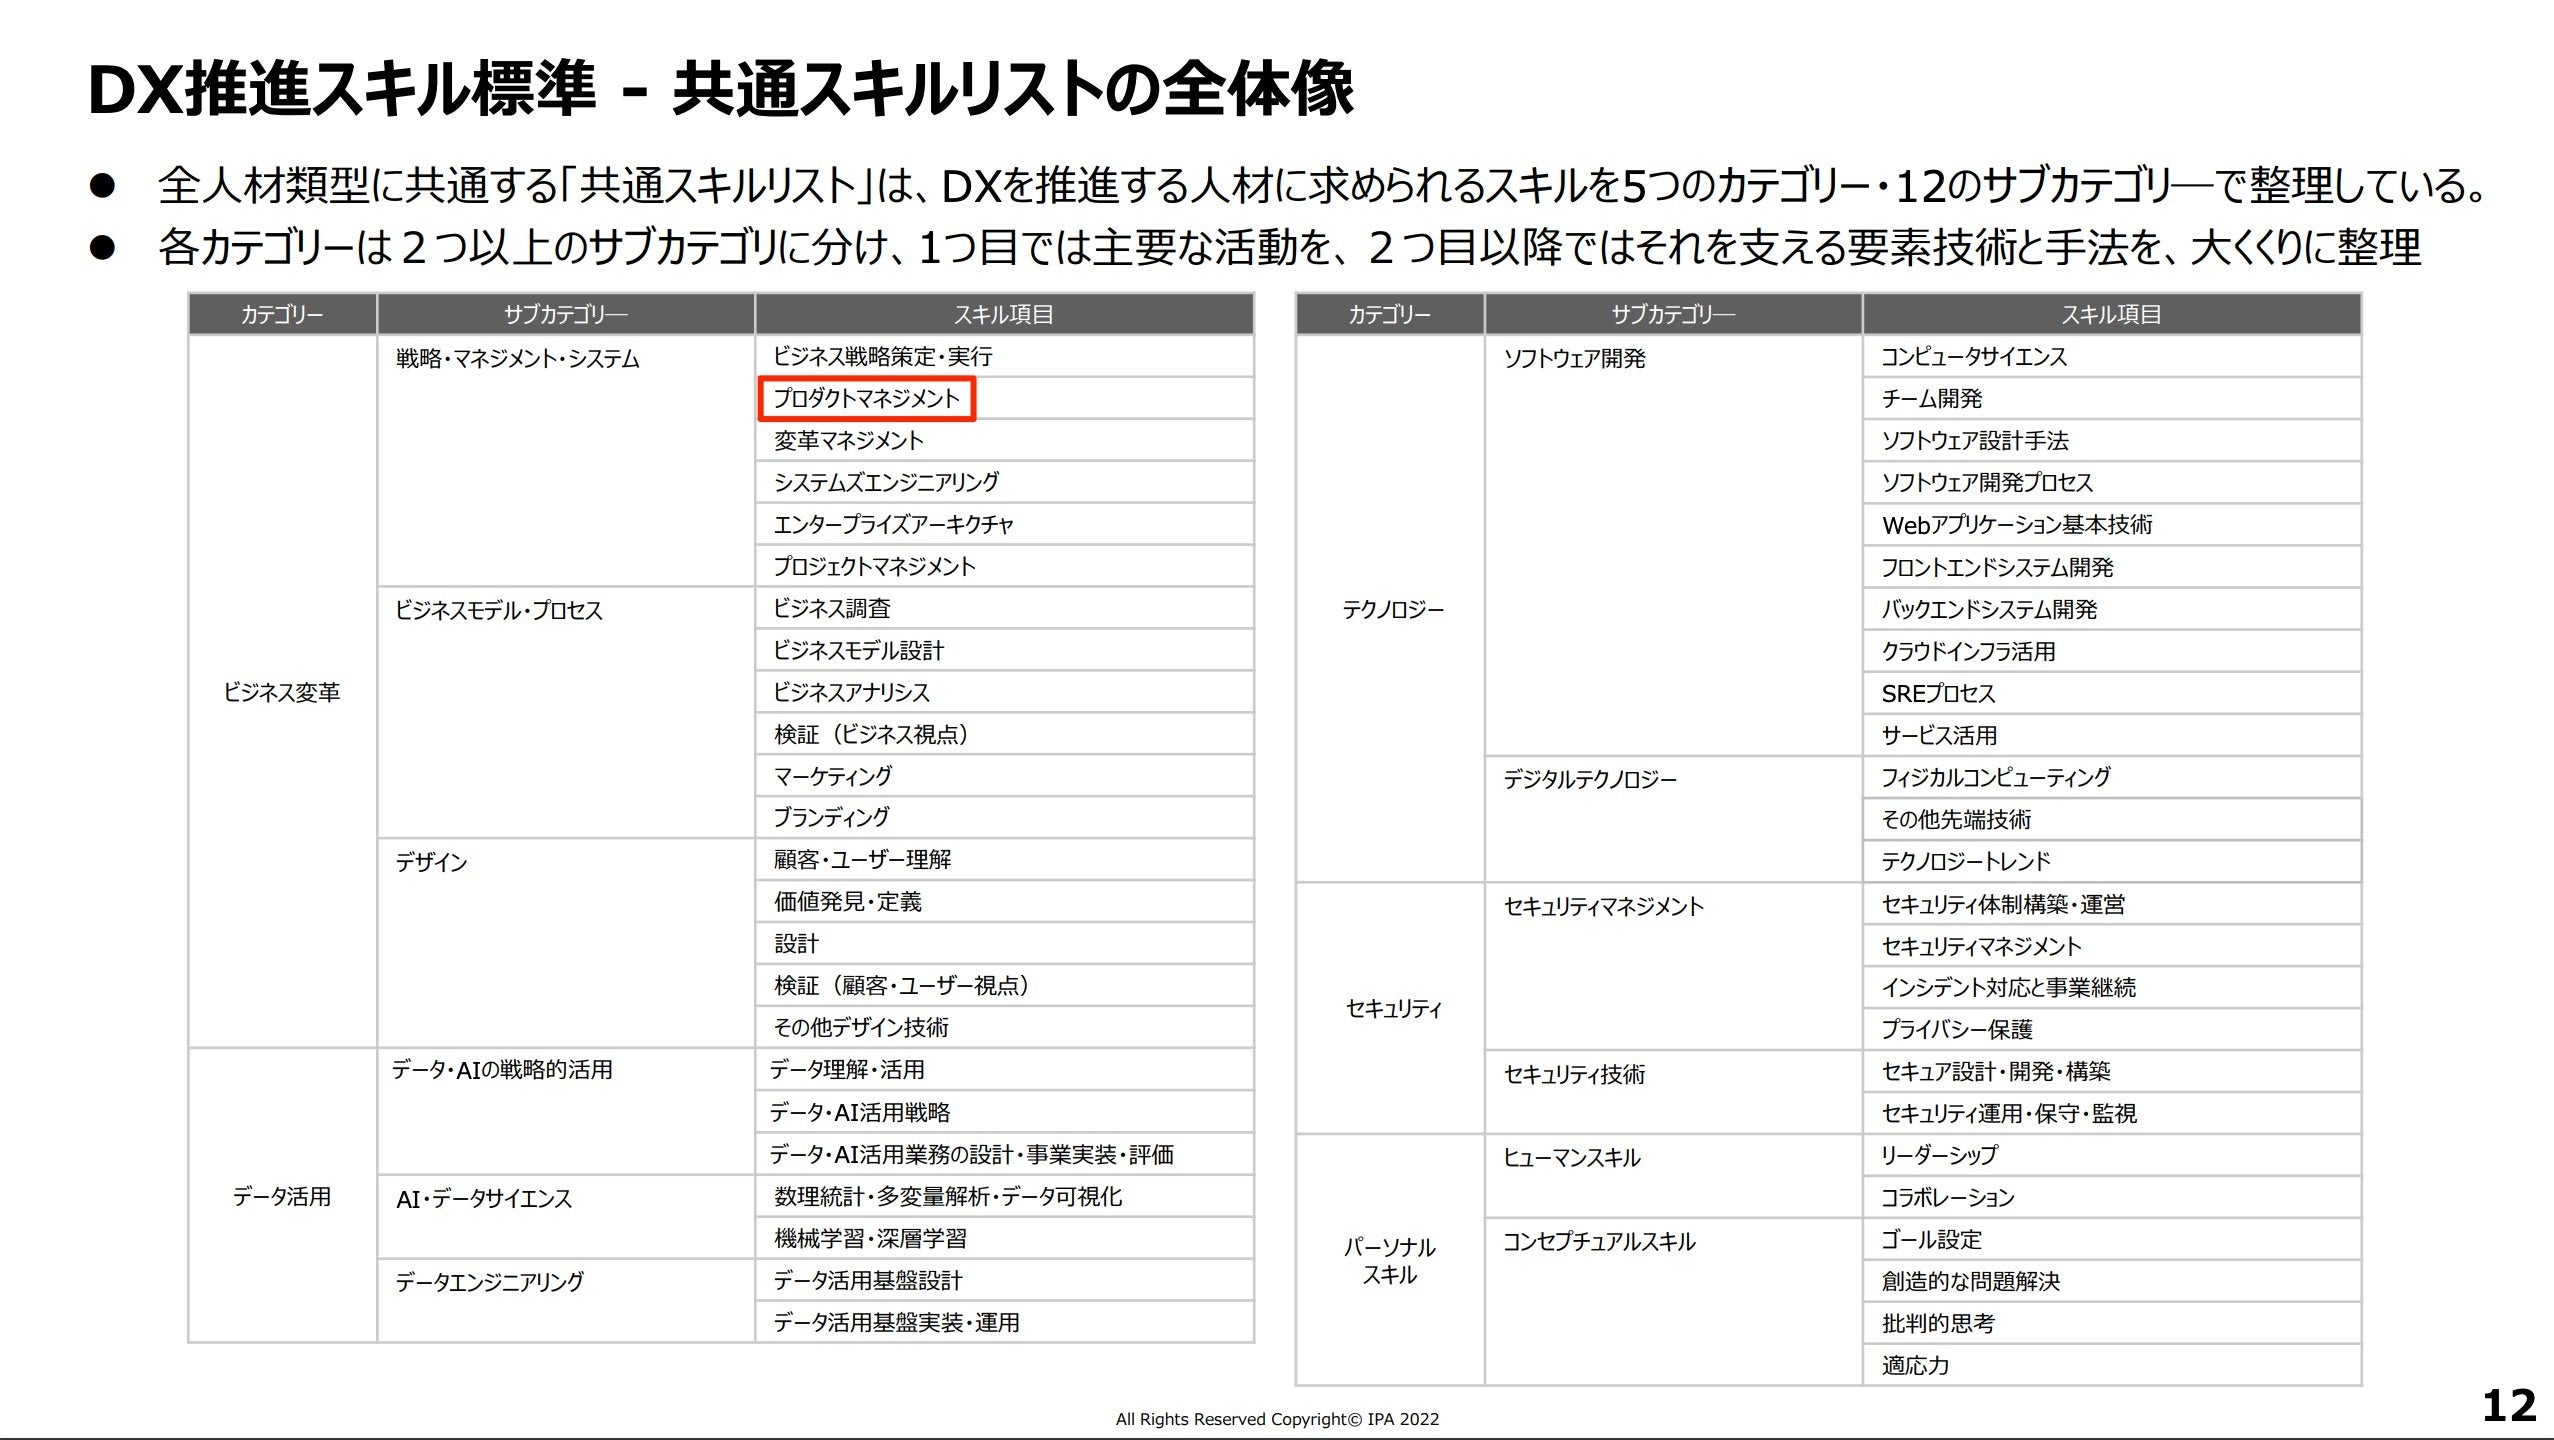
Task: Click the ソフトウェア開発 subcategory cell
Action: [1574, 359]
